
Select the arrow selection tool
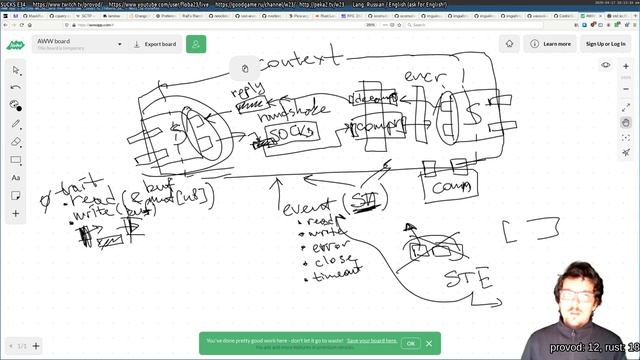[16, 70]
